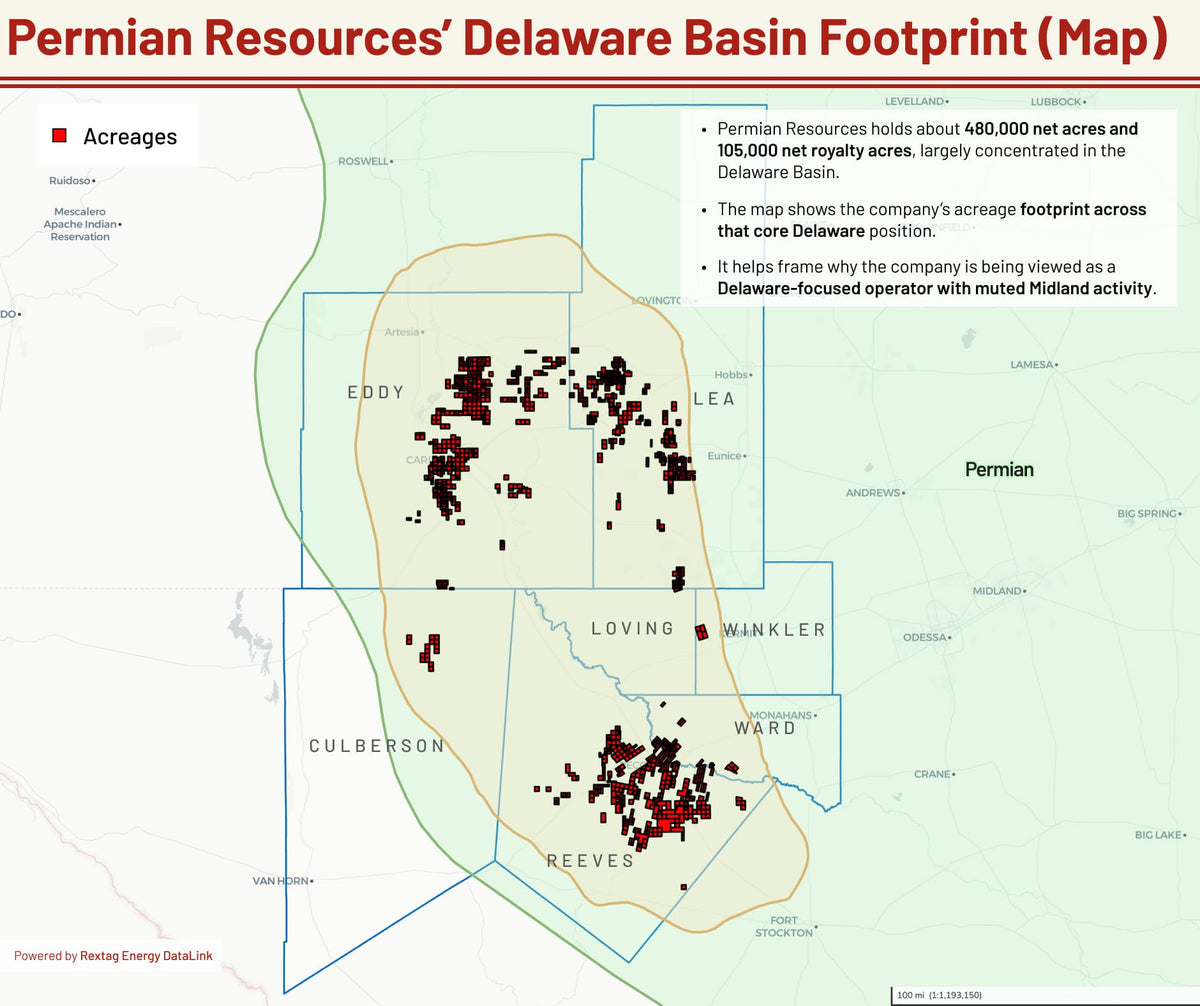Click the VAN HORN city label
1200x1006 pixels.
point(281,881)
